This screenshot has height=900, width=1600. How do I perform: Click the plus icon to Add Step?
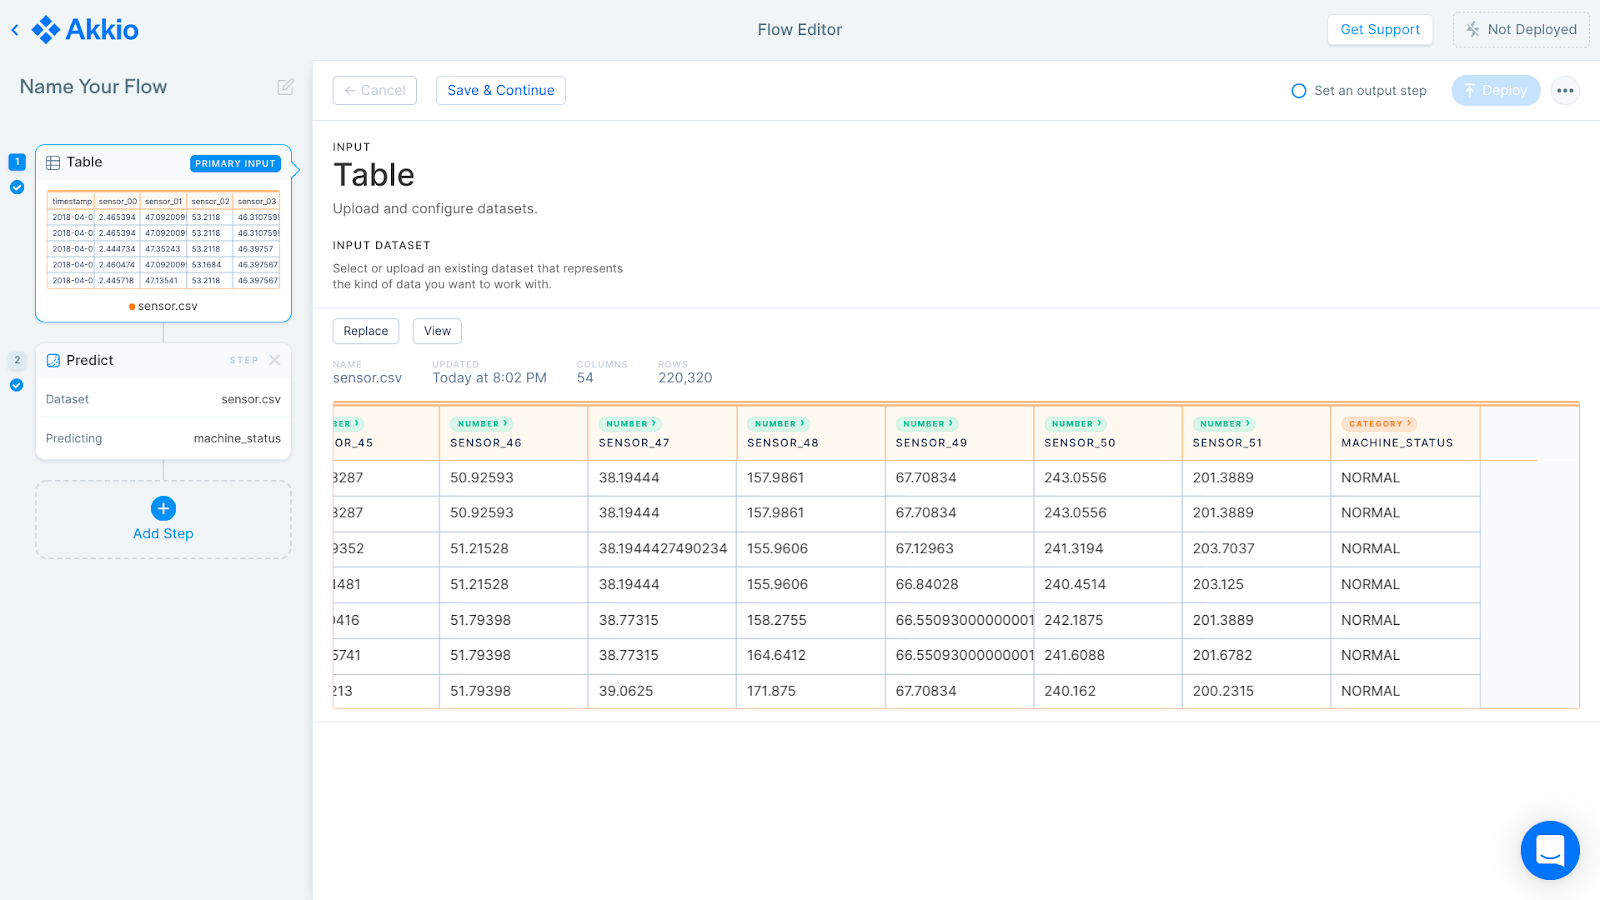(162, 508)
